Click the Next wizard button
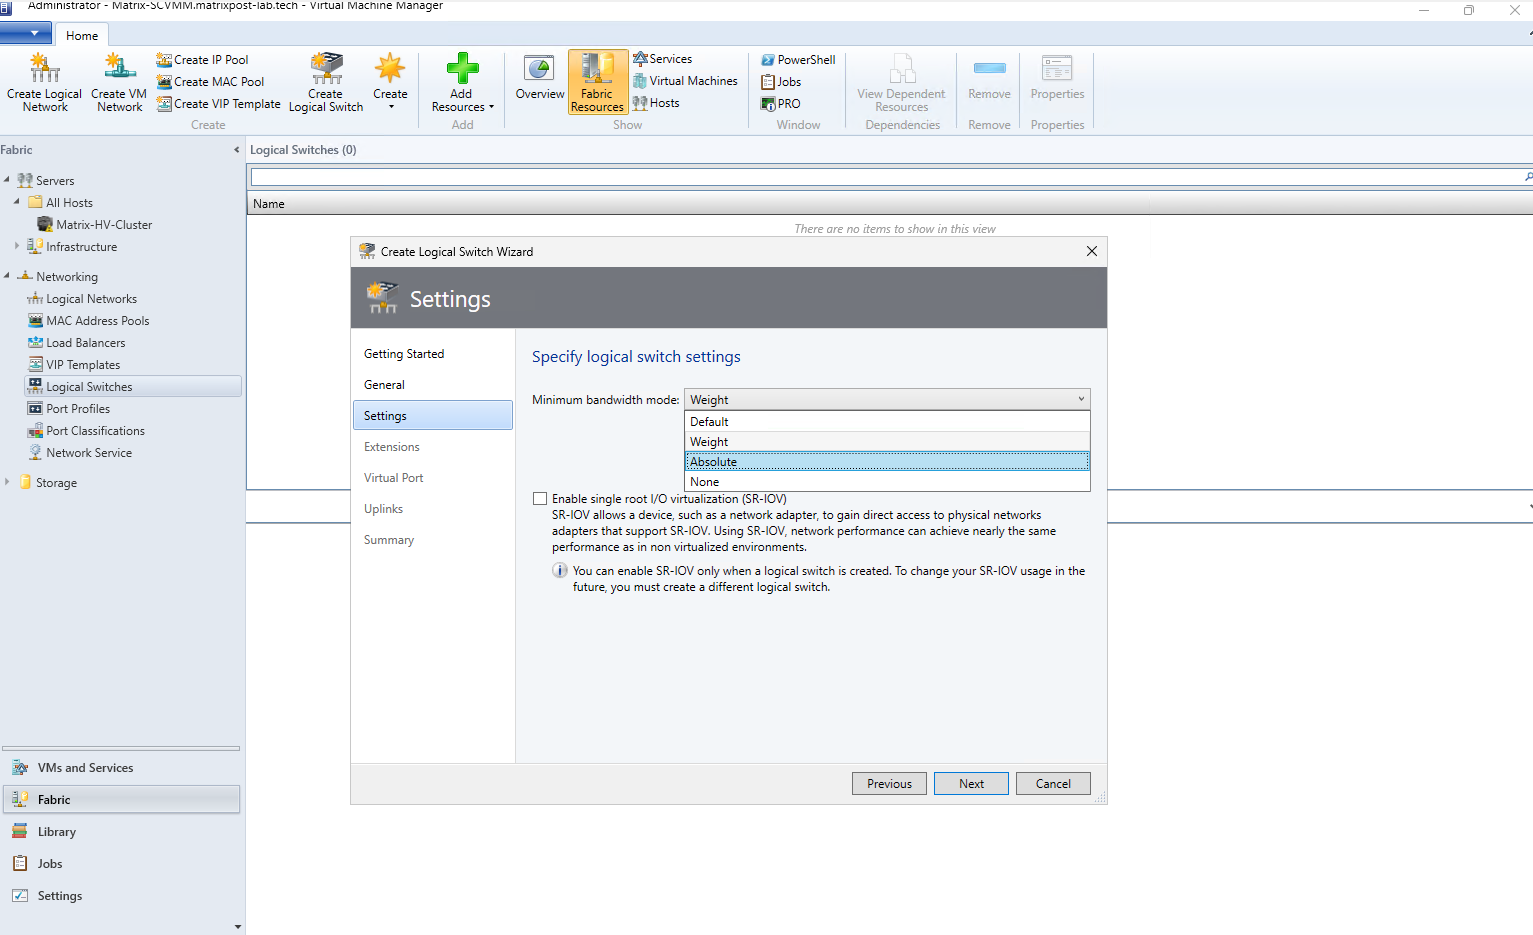 click(971, 784)
